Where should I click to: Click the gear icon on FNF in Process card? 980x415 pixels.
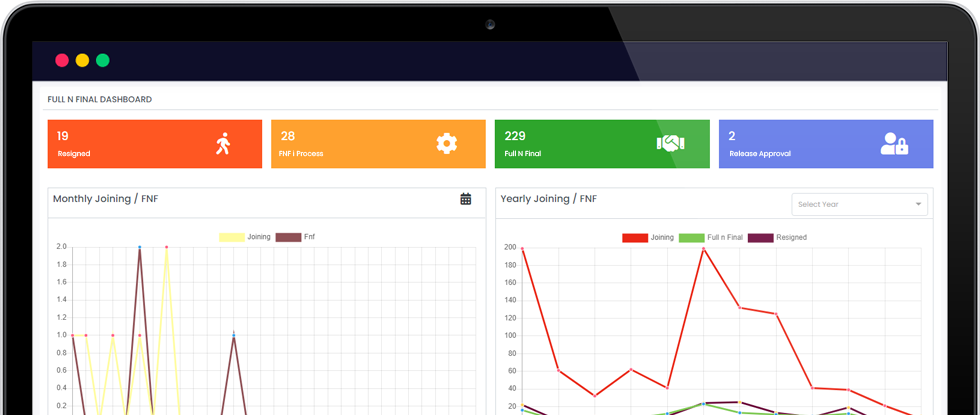pyautogui.click(x=446, y=144)
